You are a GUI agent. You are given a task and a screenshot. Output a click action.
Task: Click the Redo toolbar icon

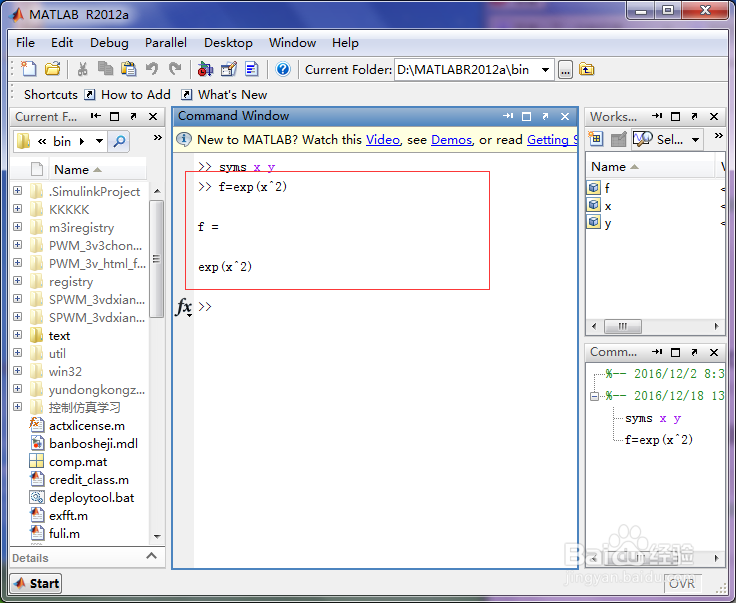point(175,69)
